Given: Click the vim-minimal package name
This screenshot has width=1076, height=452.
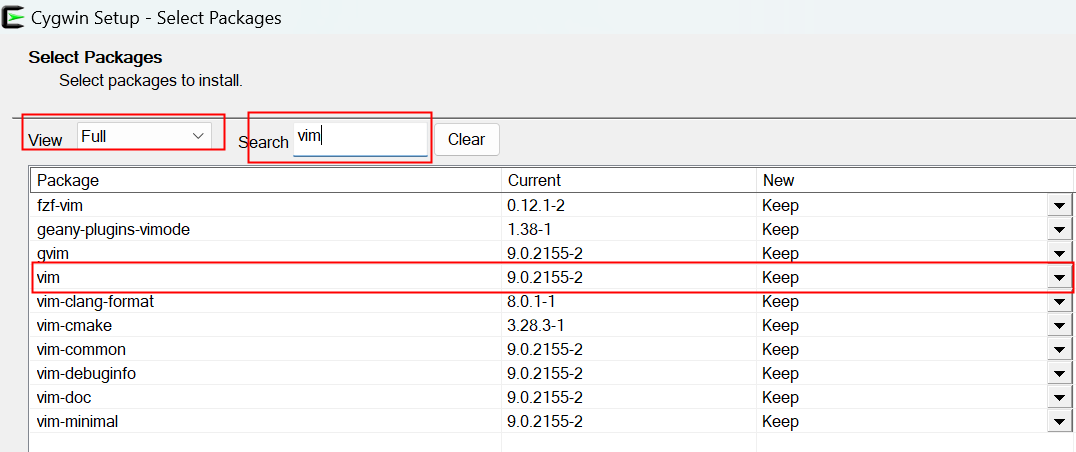Looking at the screenshot, I should click(x=77, y=422).
